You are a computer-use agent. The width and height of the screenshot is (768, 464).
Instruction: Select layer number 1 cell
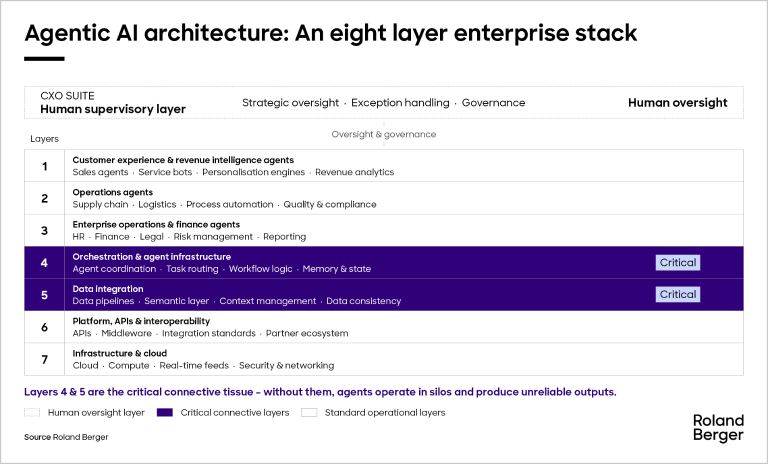coord(44,166)
